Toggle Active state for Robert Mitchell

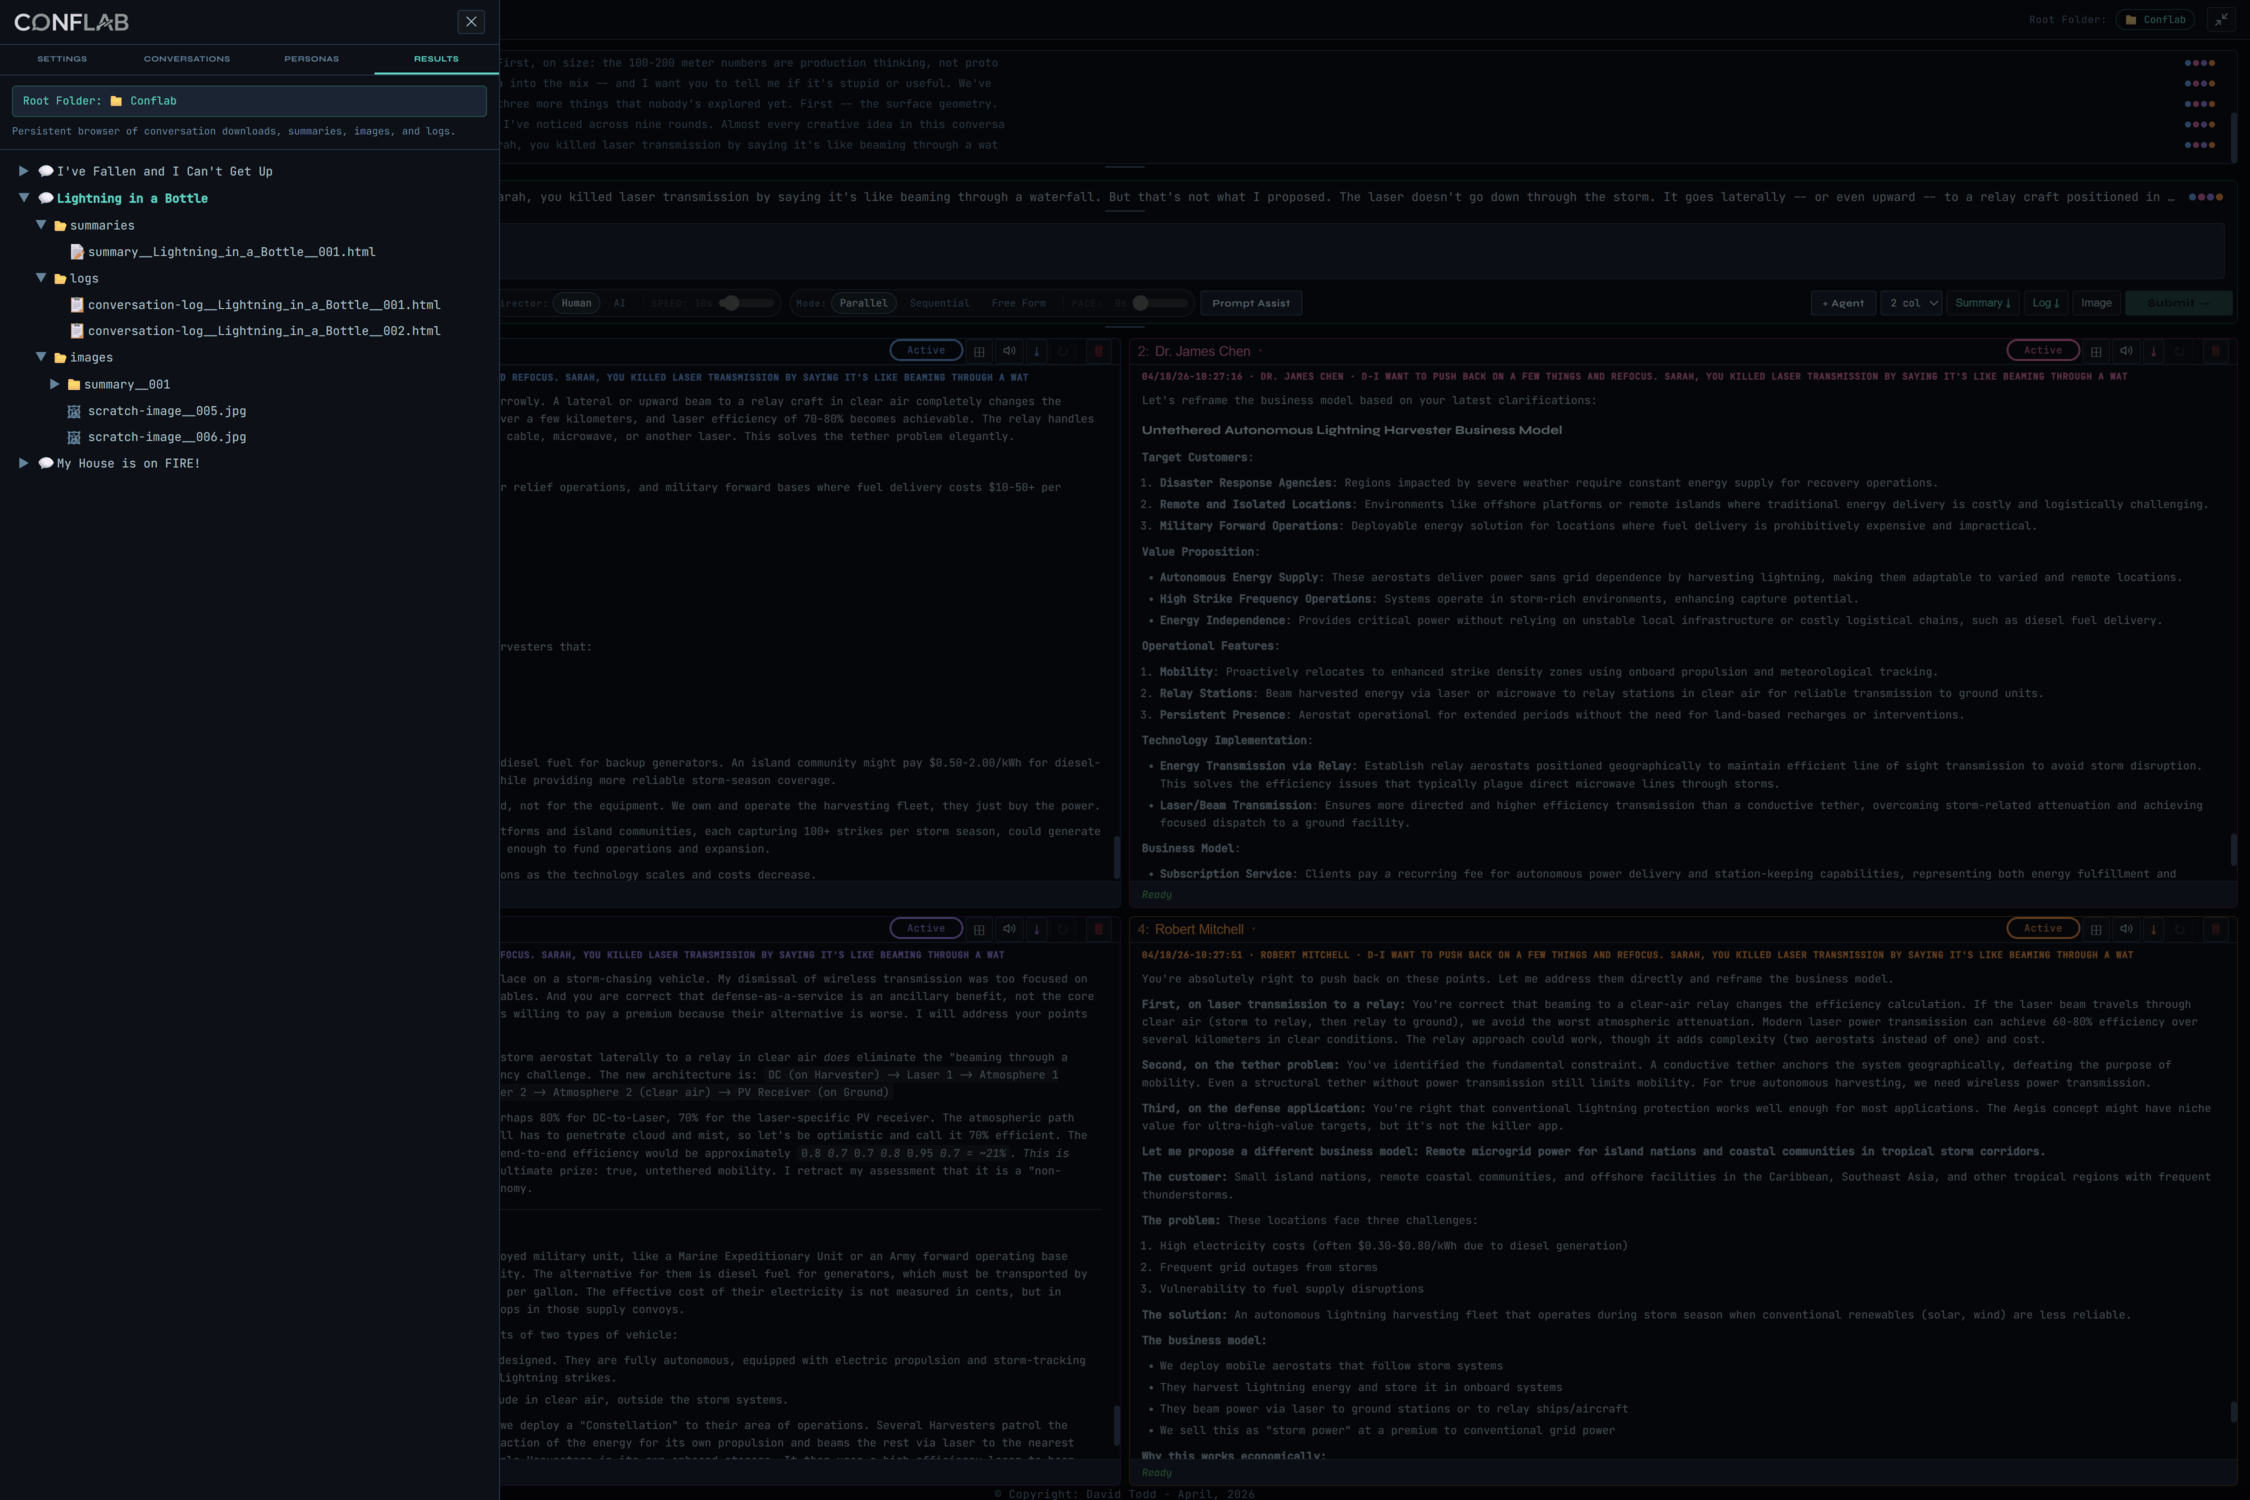tap(2043, 928)
